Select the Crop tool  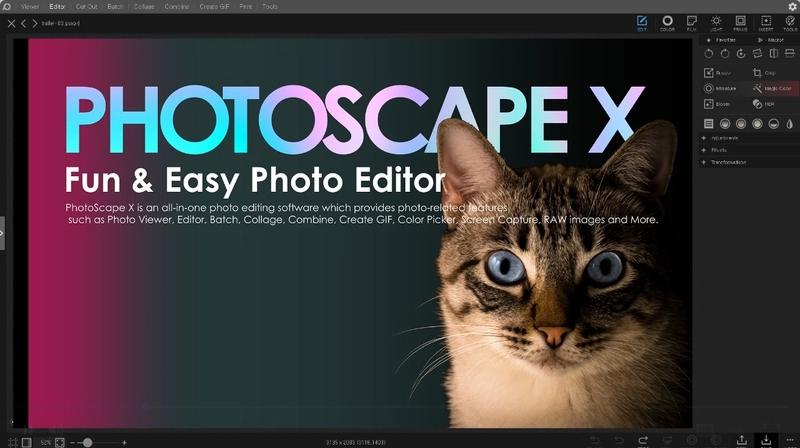[764, 73]
